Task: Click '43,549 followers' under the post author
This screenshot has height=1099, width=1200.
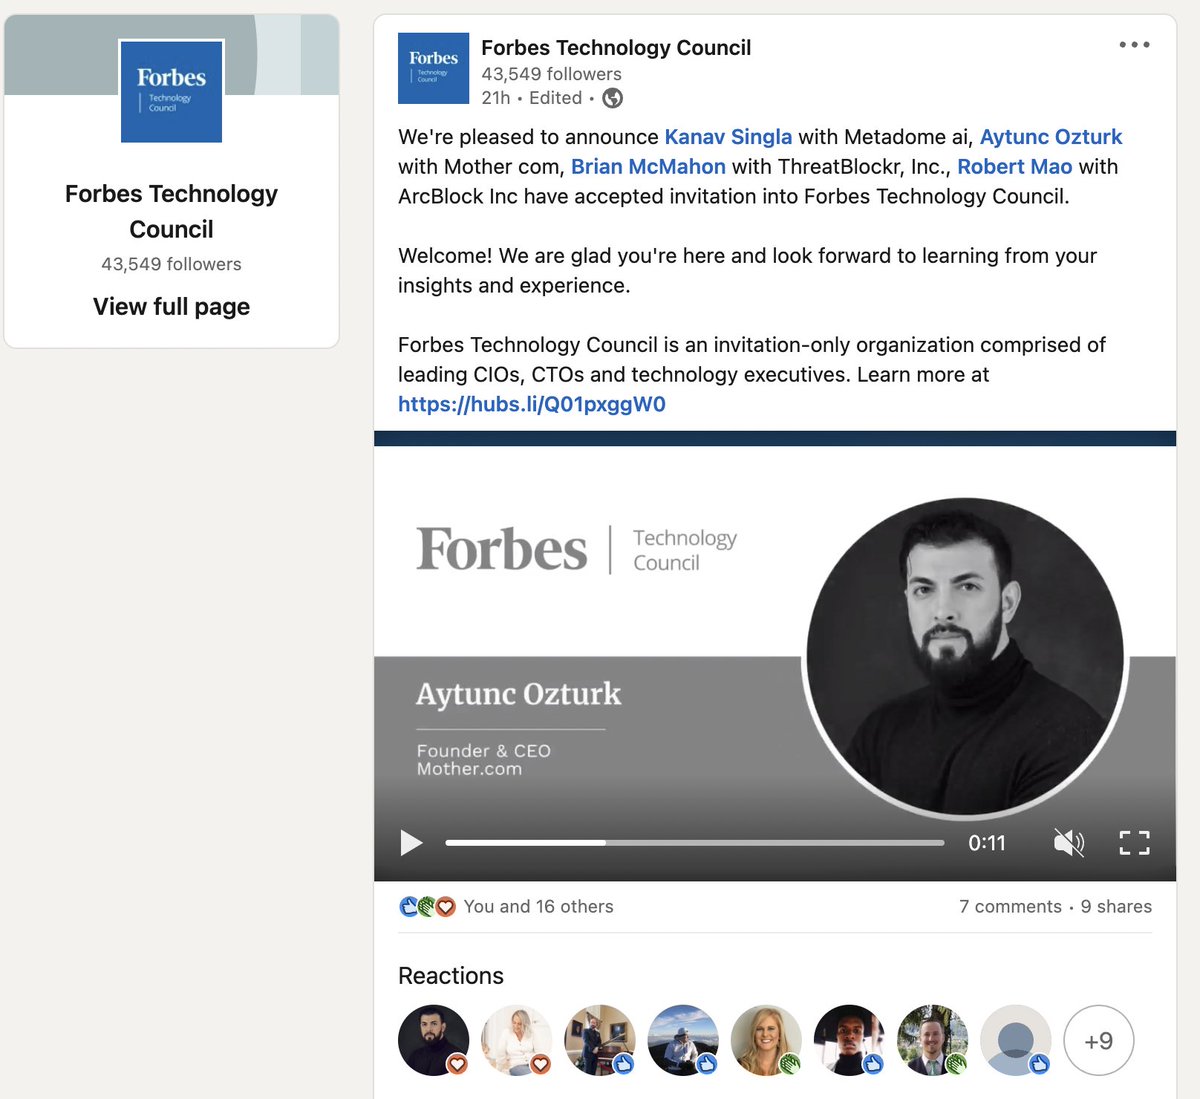Action: pyautogui.click(x=551, y=74)
